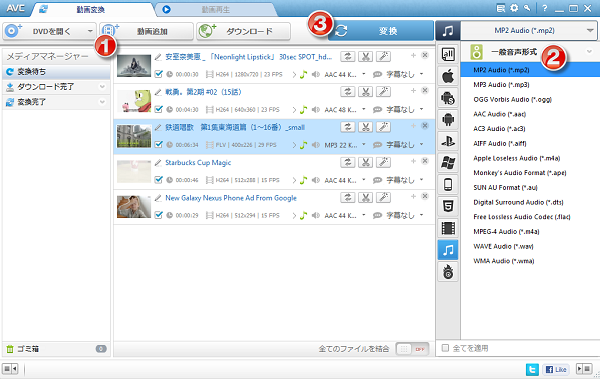Open audio track dropdown for Neonlight Lipstick
Image resolution: width=600 pixels, height=379 pixels.
(x=364, y=74)
